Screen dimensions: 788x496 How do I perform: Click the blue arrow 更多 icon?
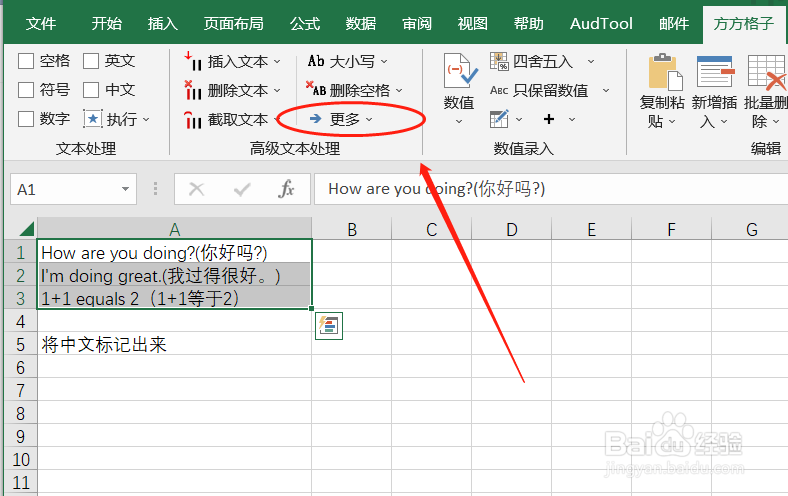[x=316, y=119]
